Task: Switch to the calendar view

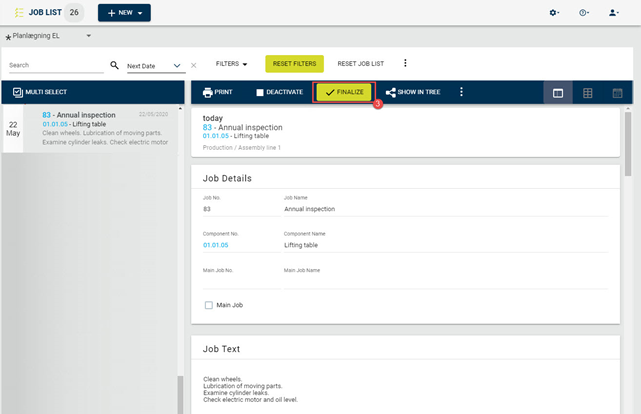Action: (x=617, y=93)
